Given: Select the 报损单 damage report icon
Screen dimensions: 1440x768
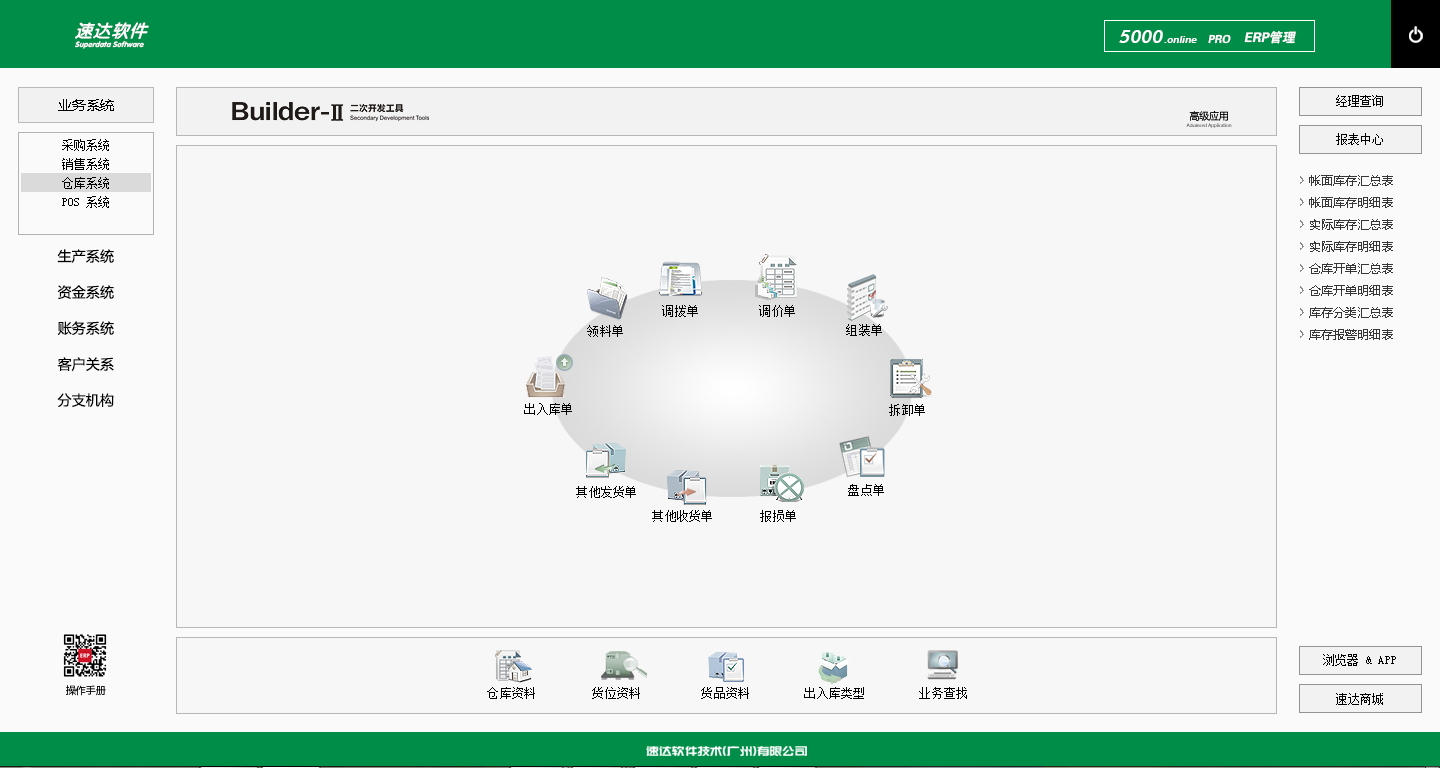Looking at the screenshot, I should [780, 488].
